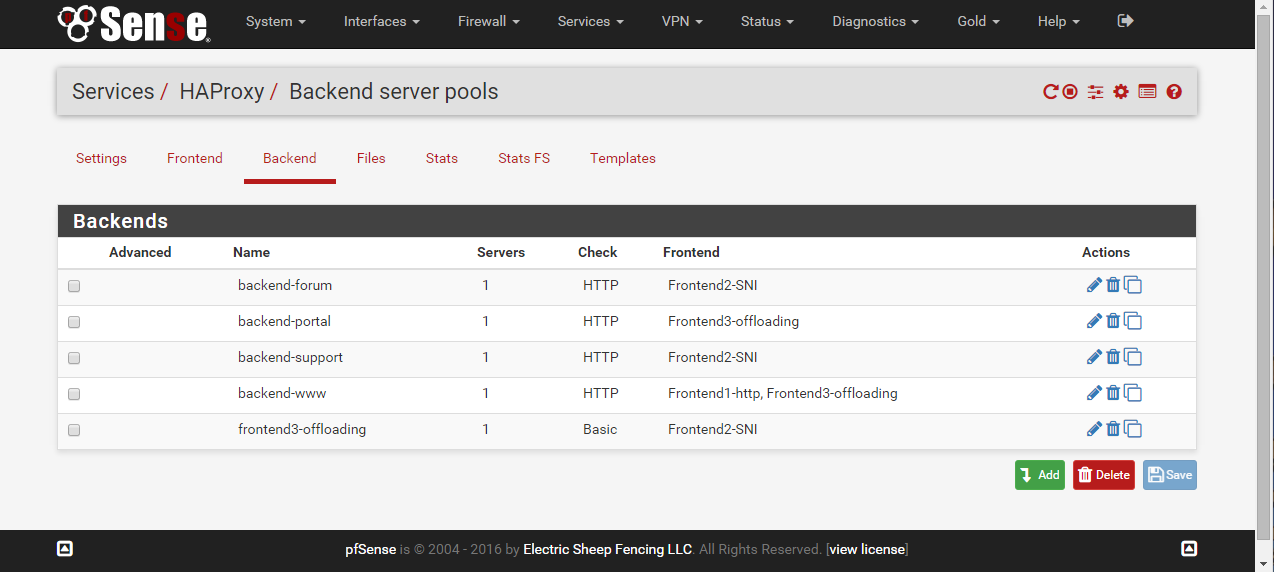
Task: Tick the checkbox for backend-forum
Action: (x=74, y=286)
